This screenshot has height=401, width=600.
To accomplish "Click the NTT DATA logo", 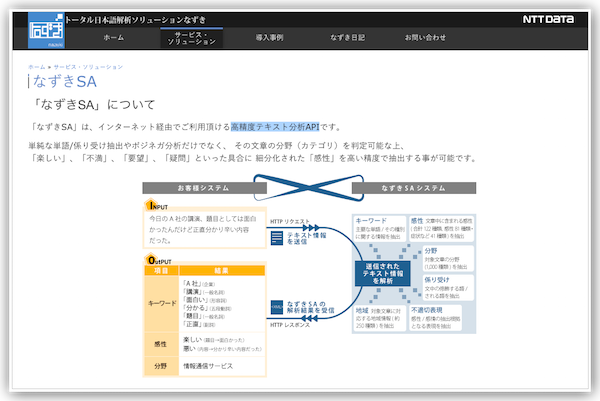I will 548,19.
